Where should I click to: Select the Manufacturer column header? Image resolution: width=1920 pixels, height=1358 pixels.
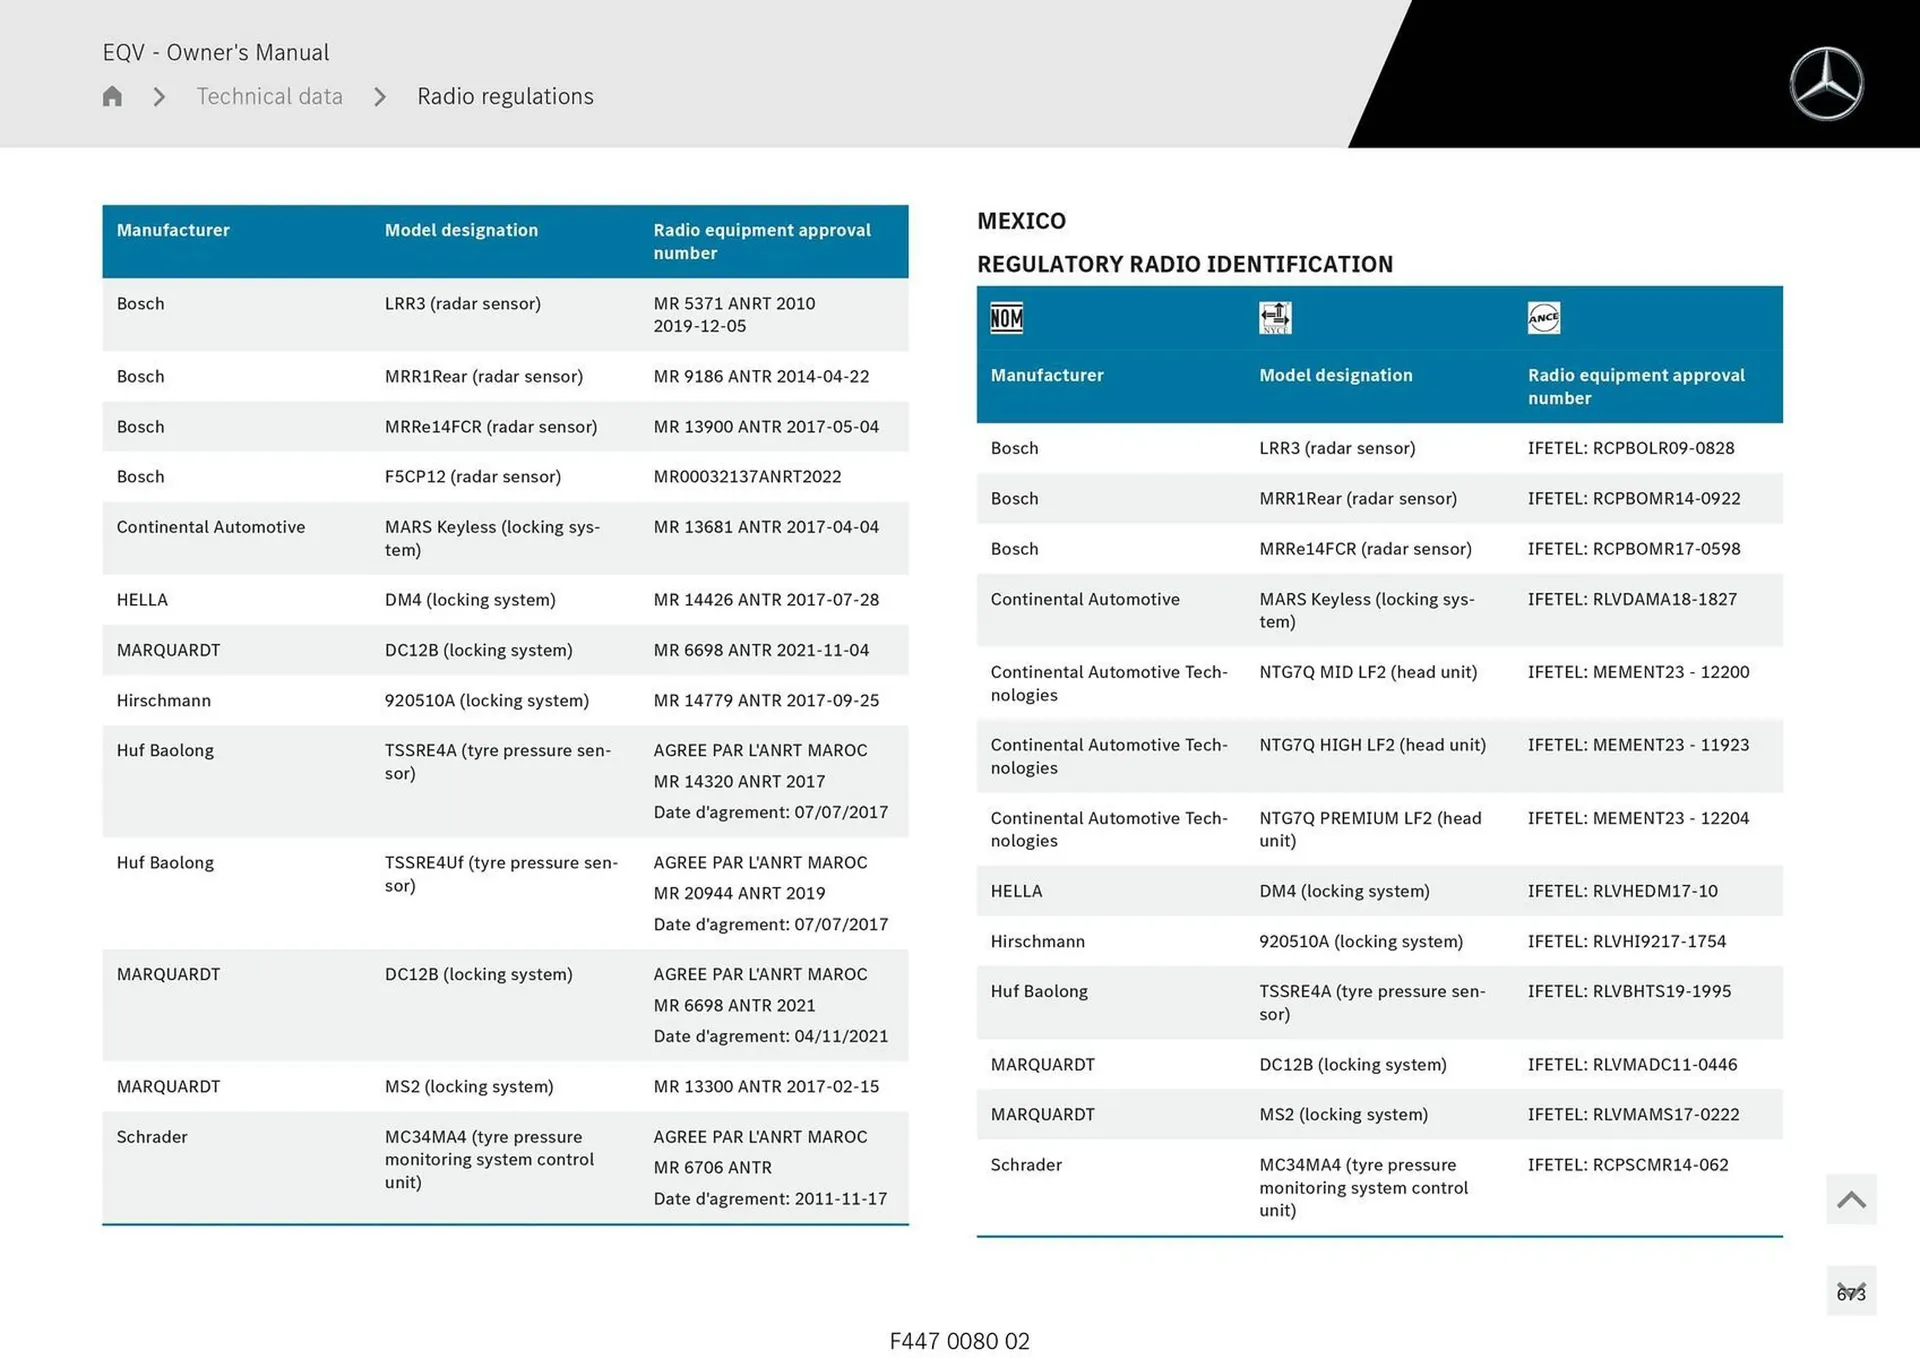(173, 229)
